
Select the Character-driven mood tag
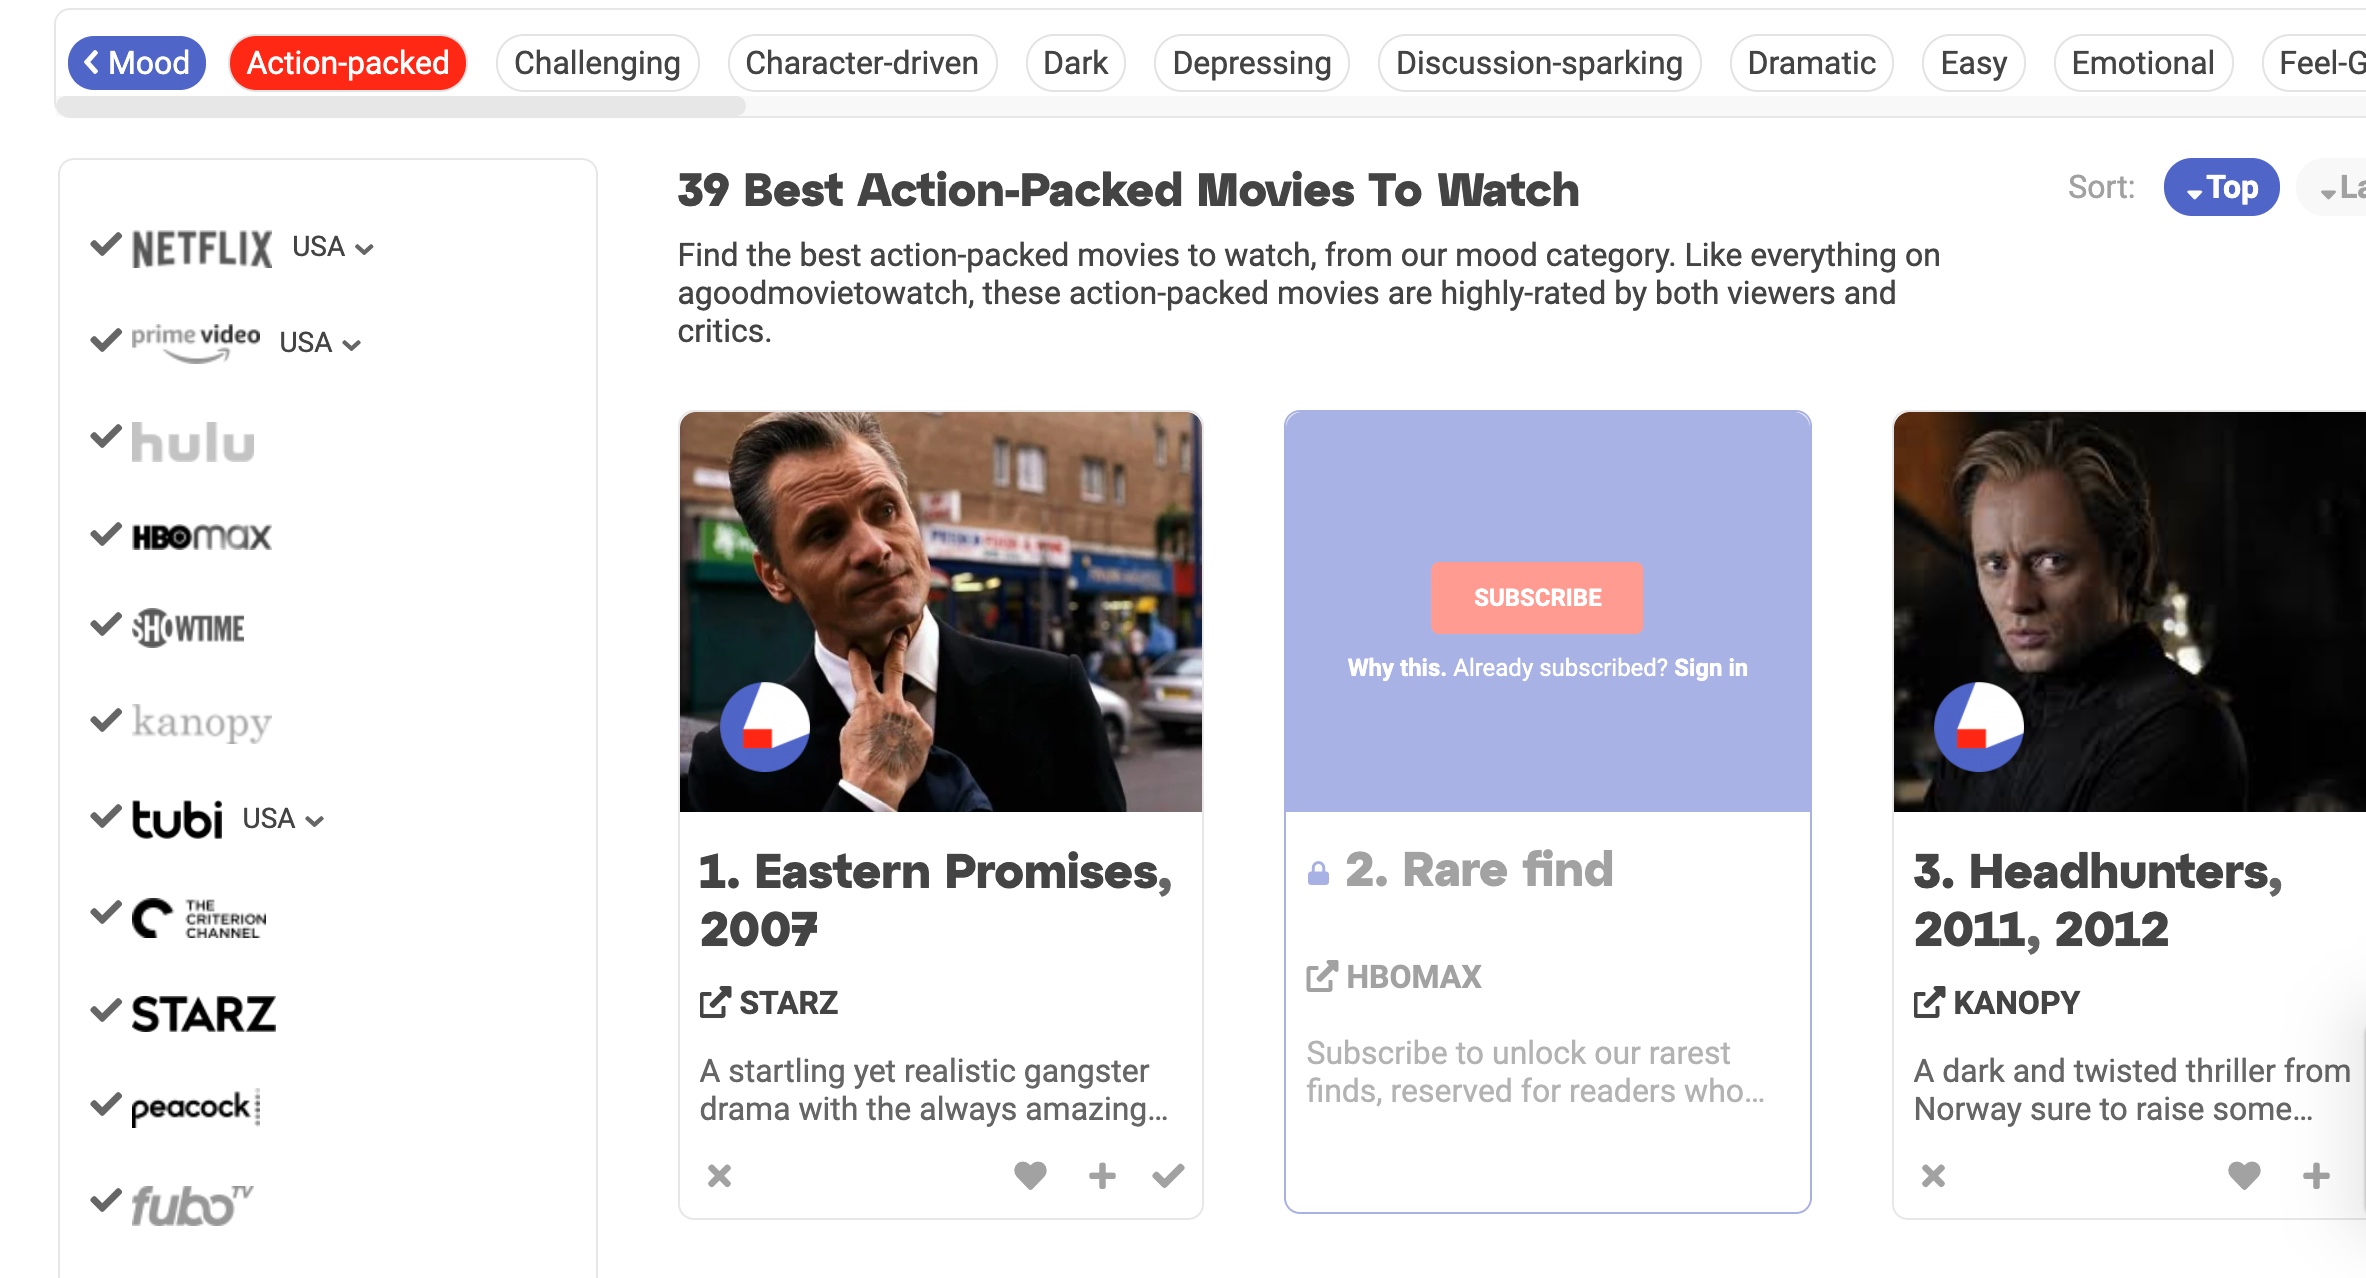coord(861,63)
